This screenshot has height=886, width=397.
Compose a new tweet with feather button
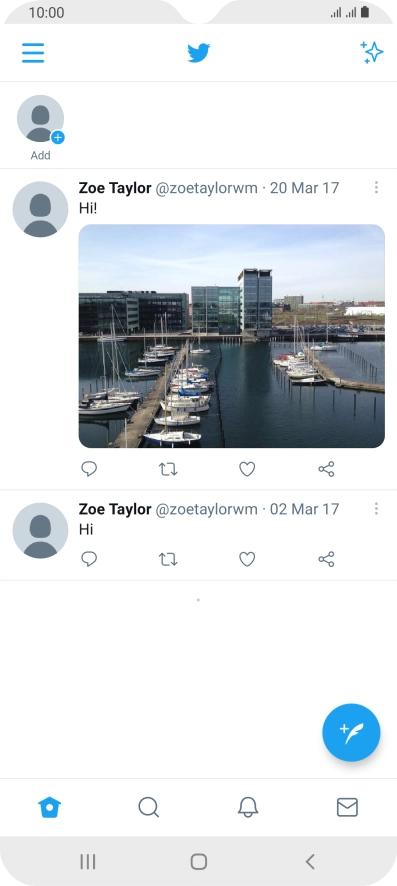[x=351, y=732]
